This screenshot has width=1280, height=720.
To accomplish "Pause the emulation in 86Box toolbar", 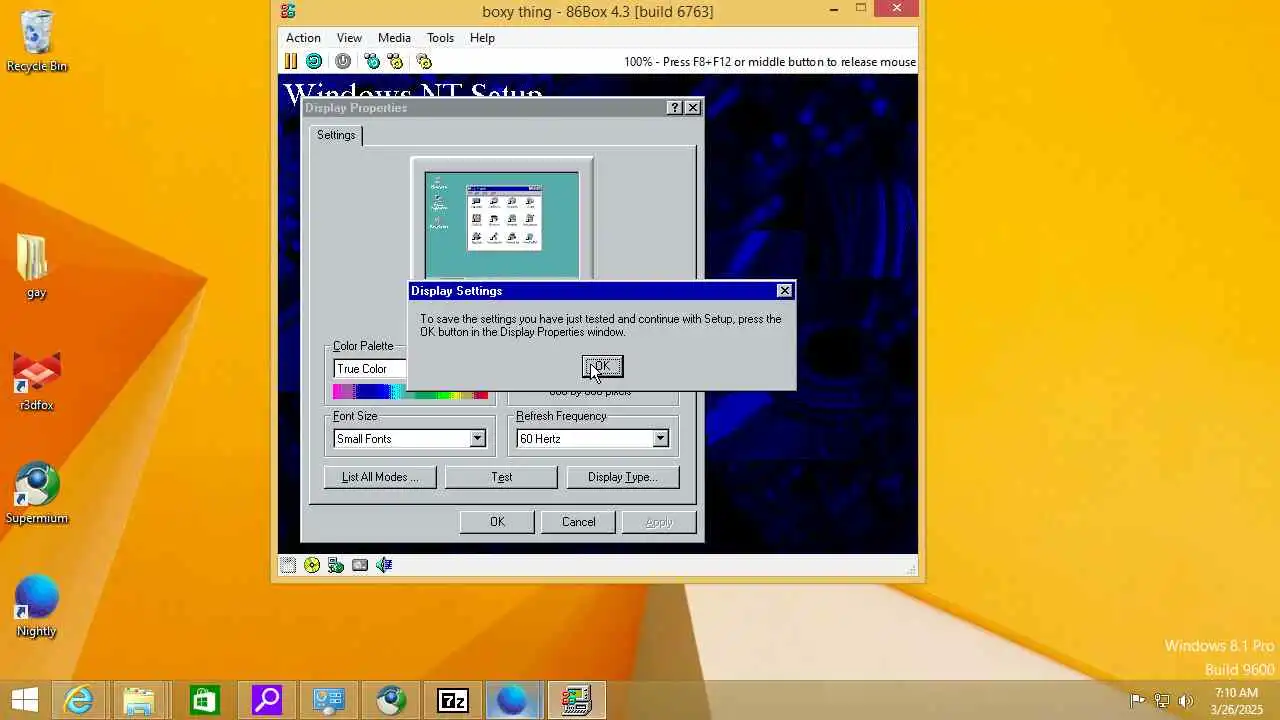I will point(290,61).
